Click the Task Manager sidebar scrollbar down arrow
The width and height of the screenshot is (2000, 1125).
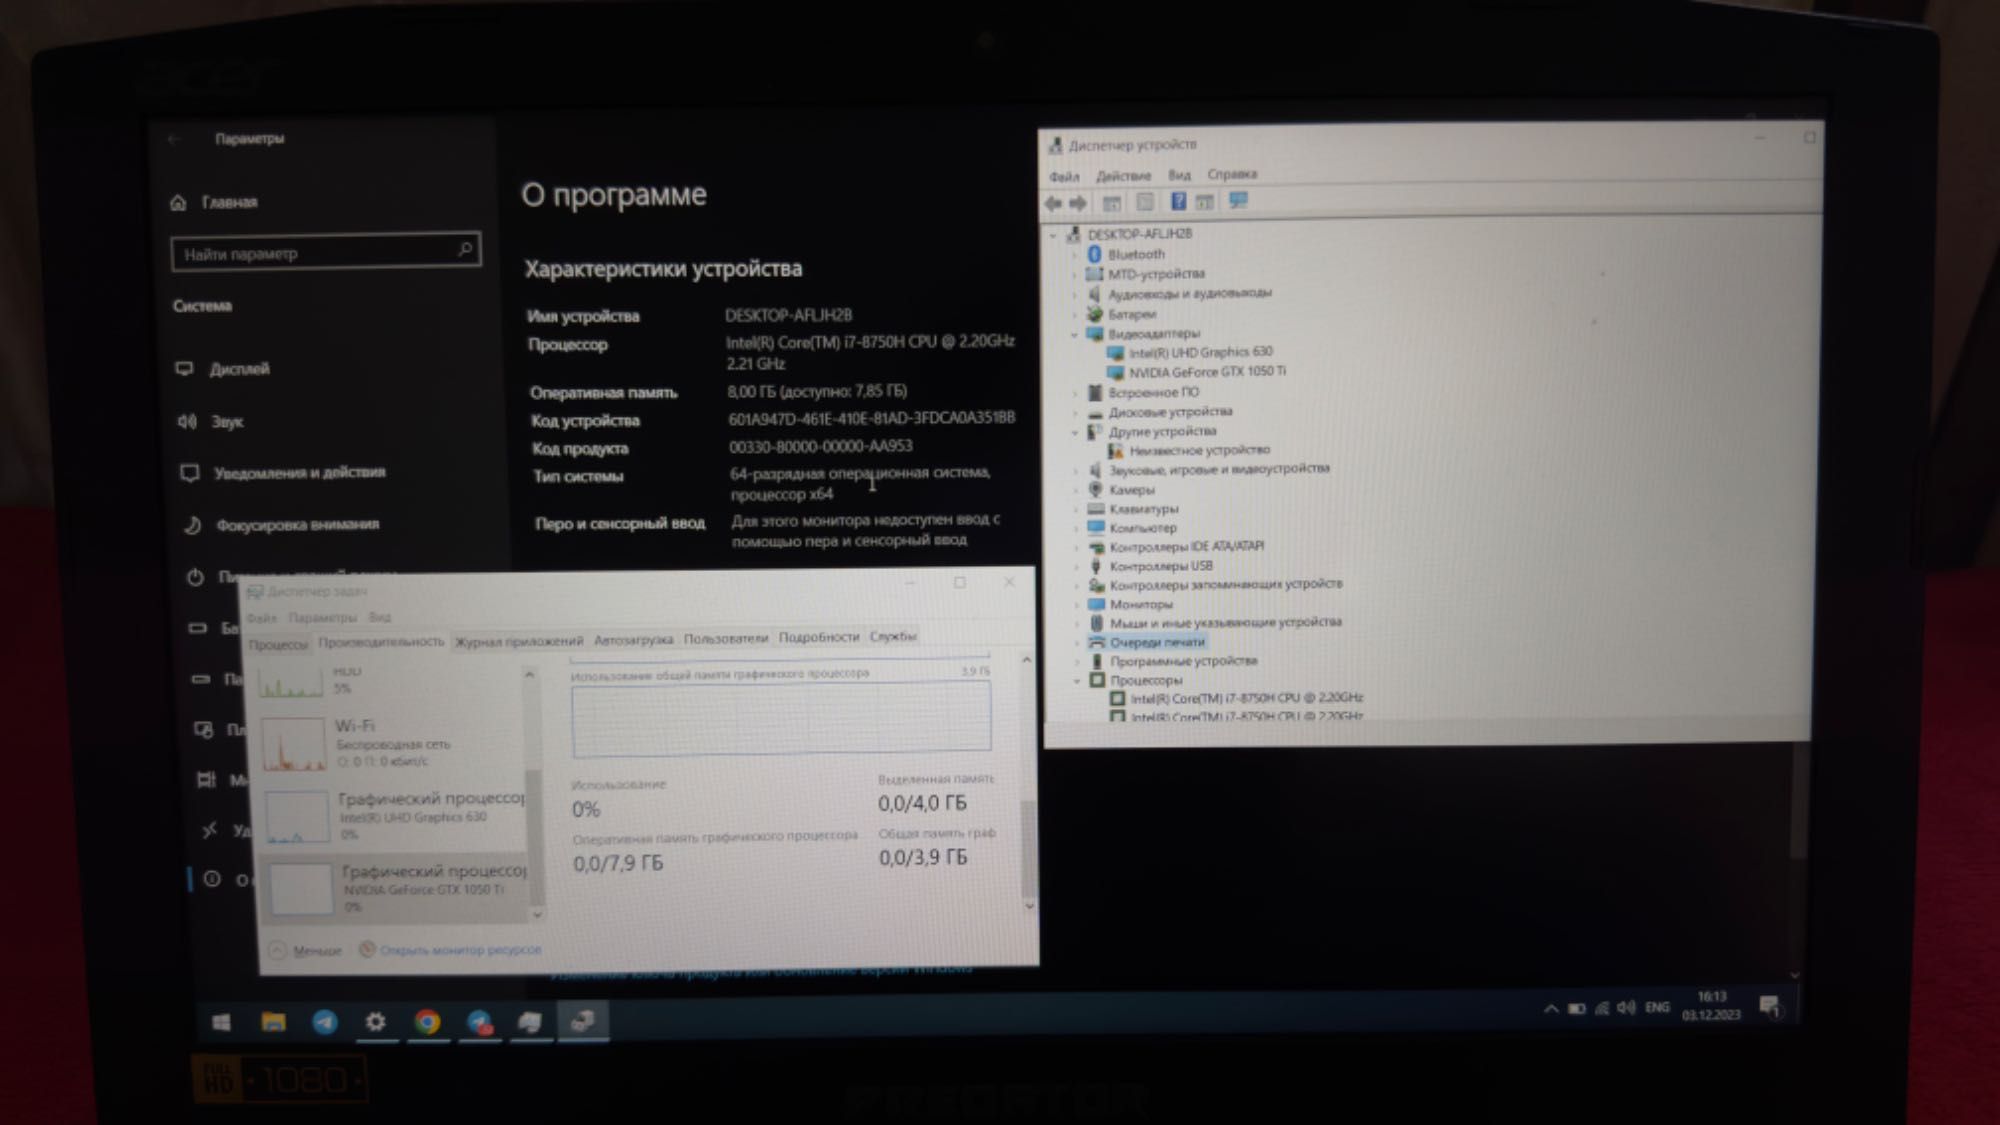point(537,913)
